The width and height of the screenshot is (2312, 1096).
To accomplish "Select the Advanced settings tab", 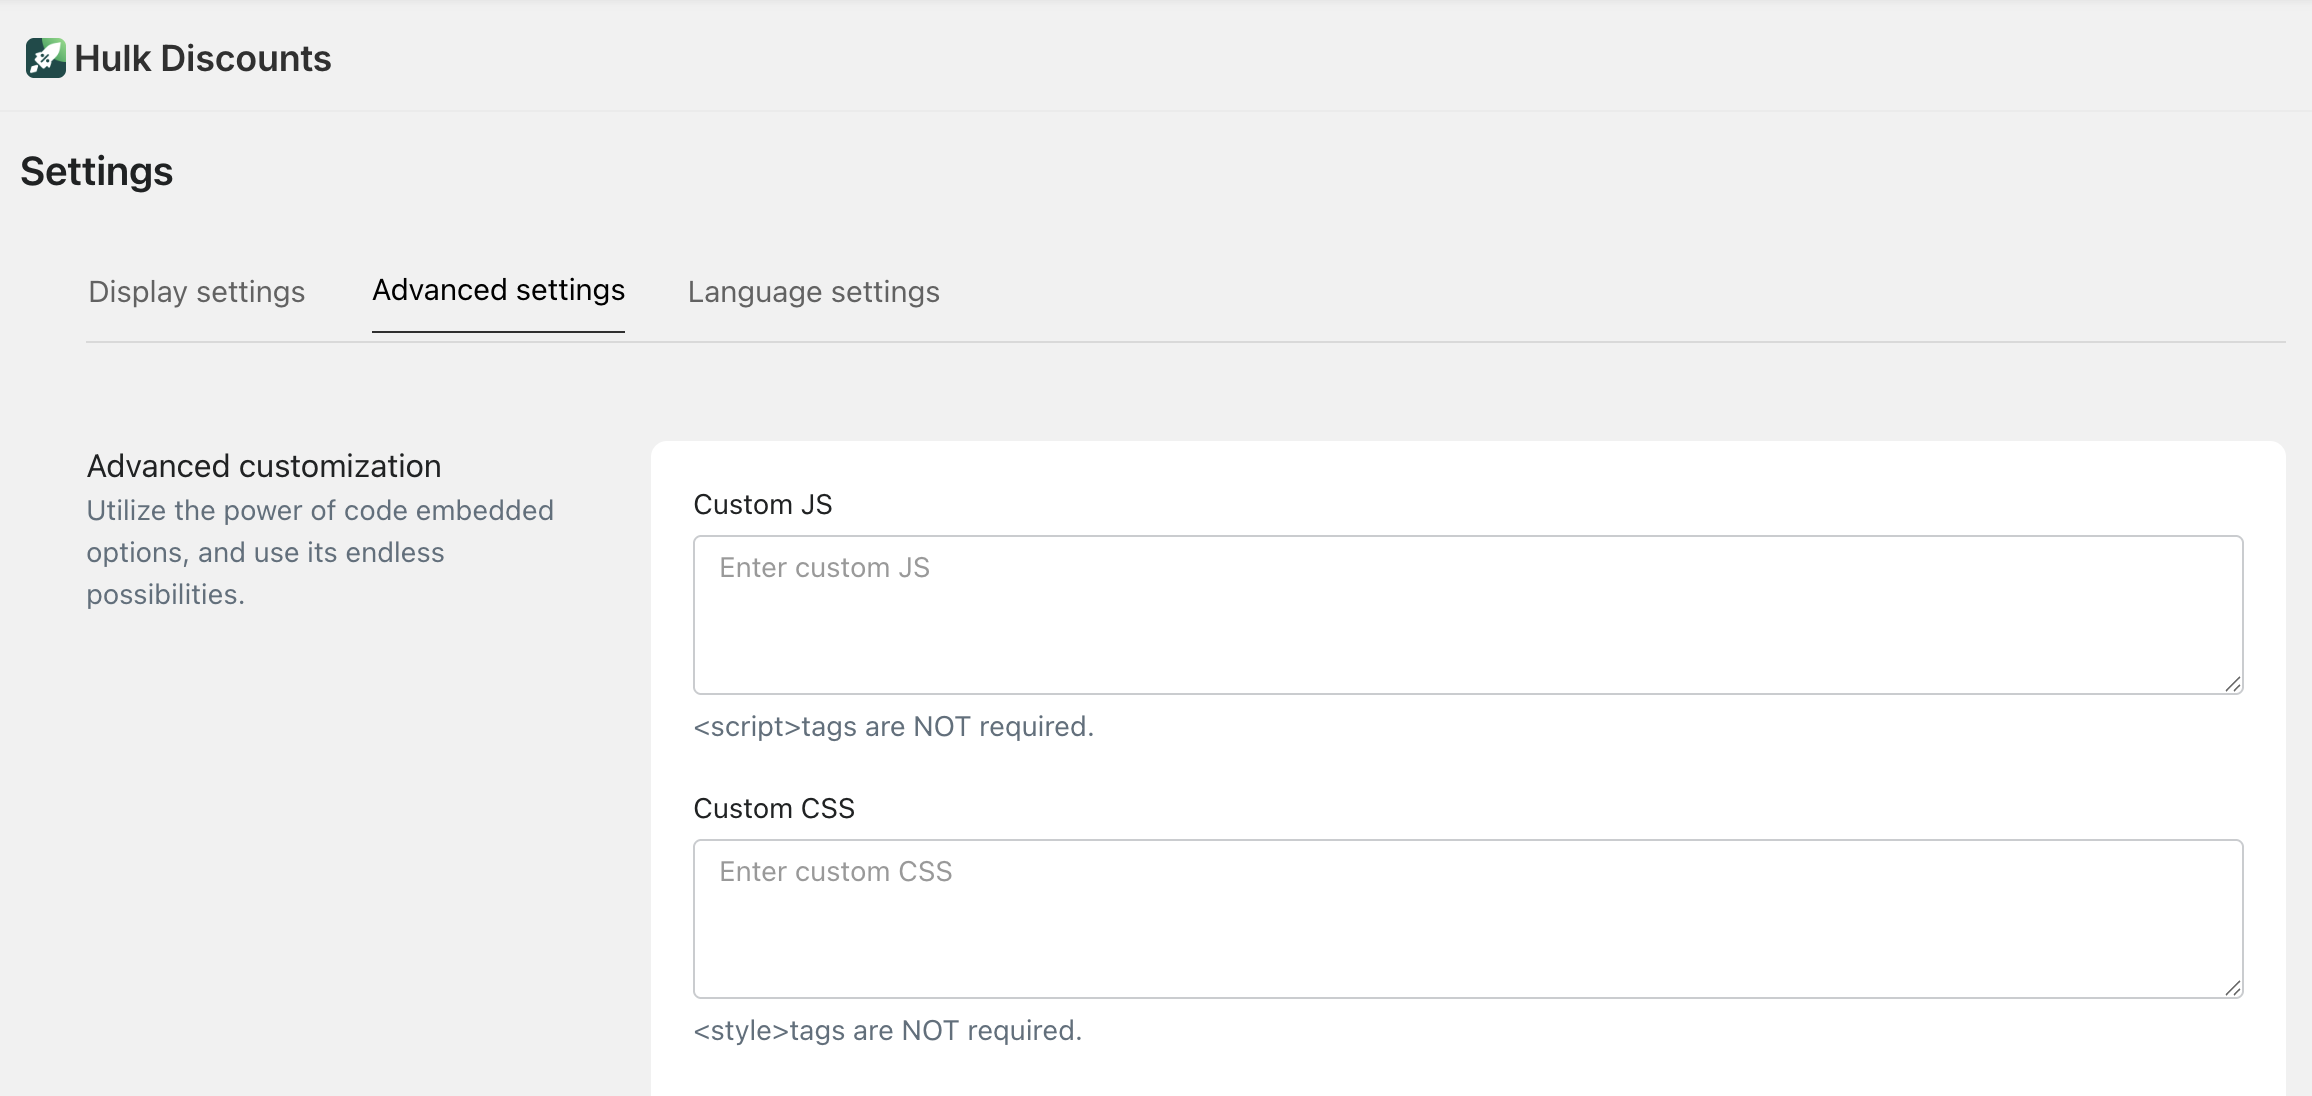I will click(498, 290).
